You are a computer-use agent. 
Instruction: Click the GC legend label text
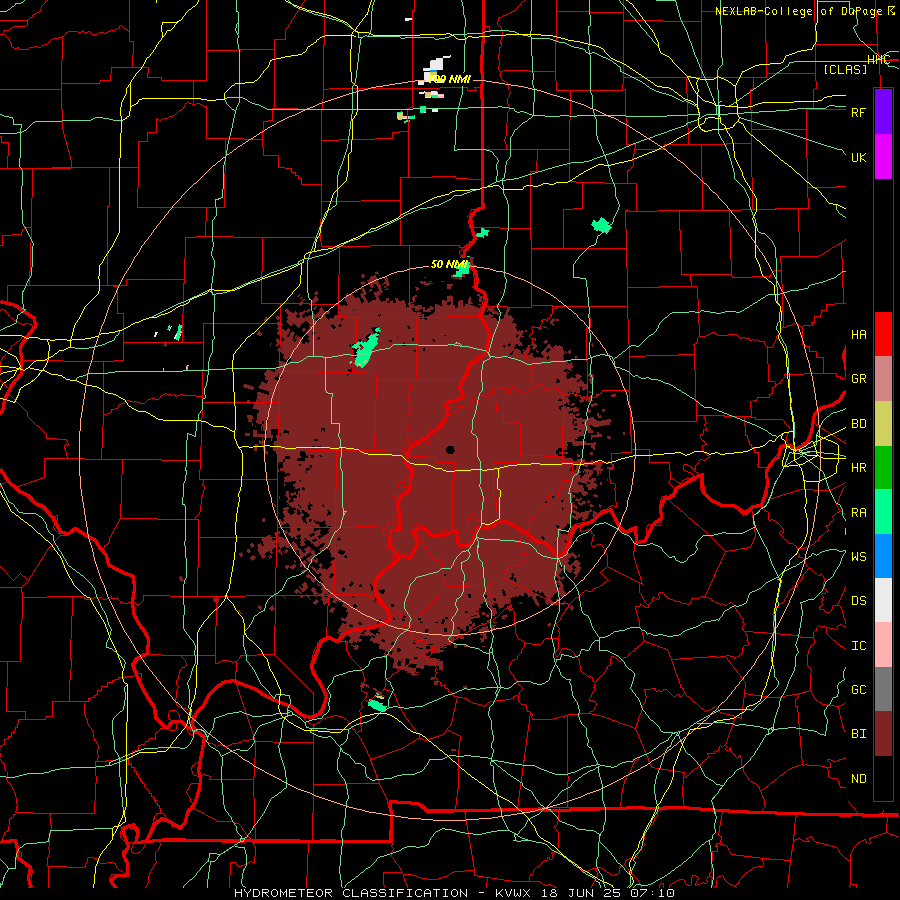858,689
